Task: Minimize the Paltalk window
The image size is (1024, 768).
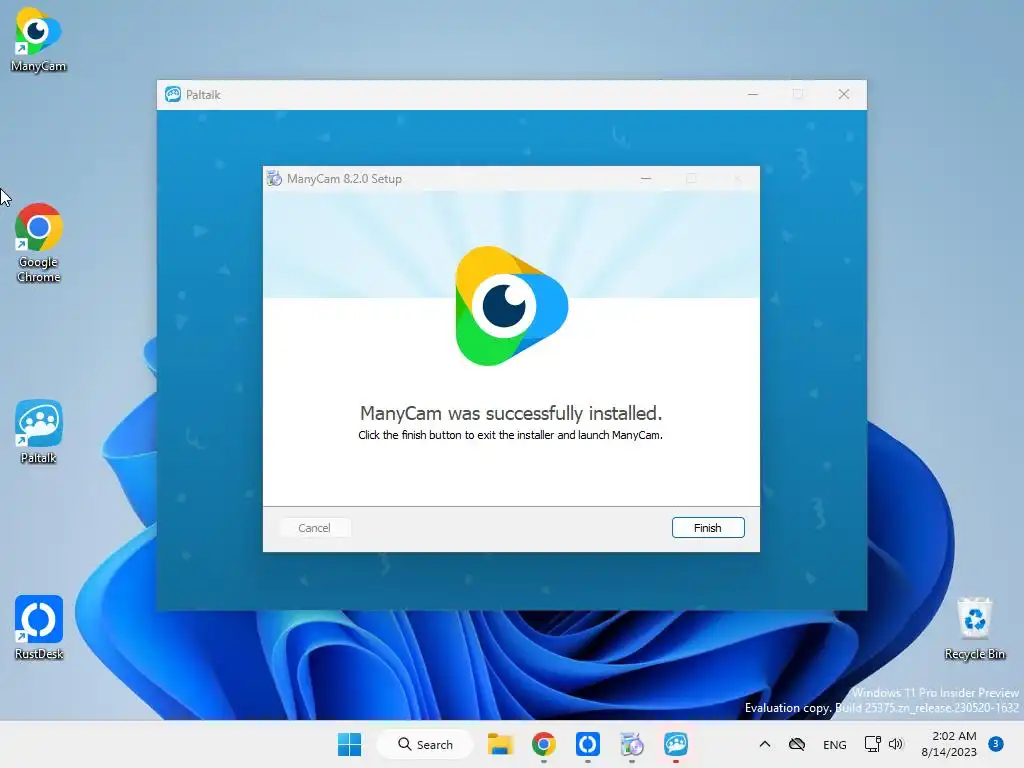Action: pos(753,95)
